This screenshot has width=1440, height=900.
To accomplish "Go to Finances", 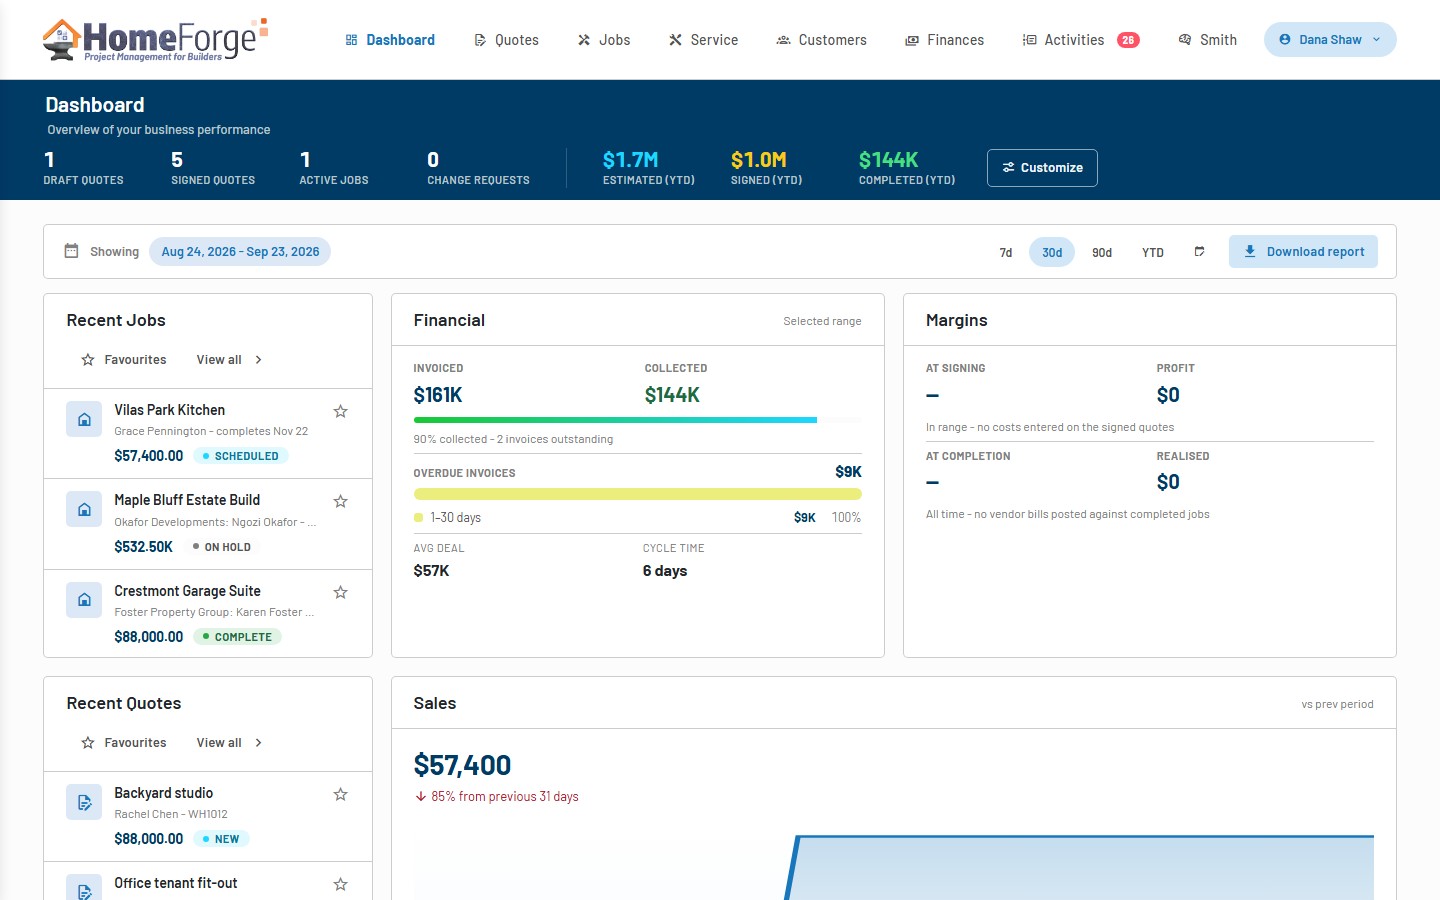I will [x=945, y=40].
